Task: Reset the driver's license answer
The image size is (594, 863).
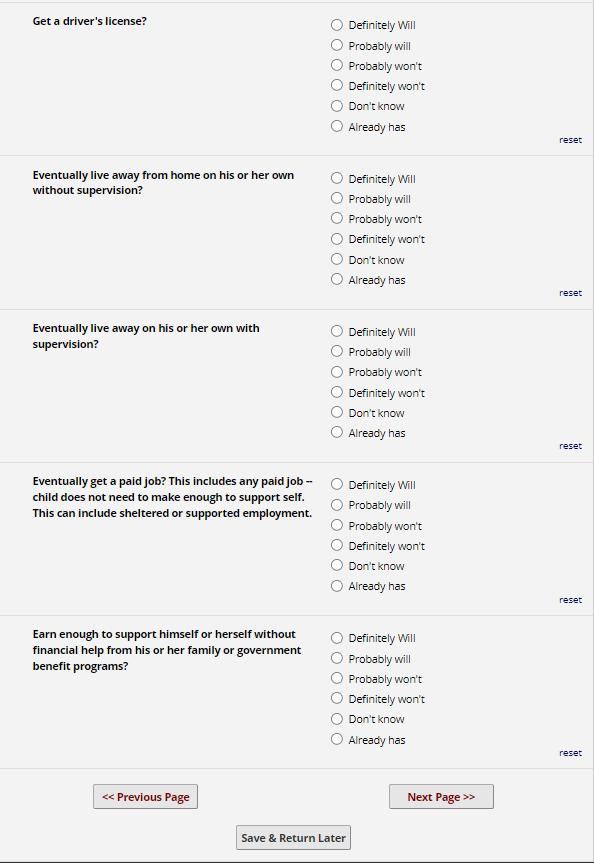Action: coord(570,140)
